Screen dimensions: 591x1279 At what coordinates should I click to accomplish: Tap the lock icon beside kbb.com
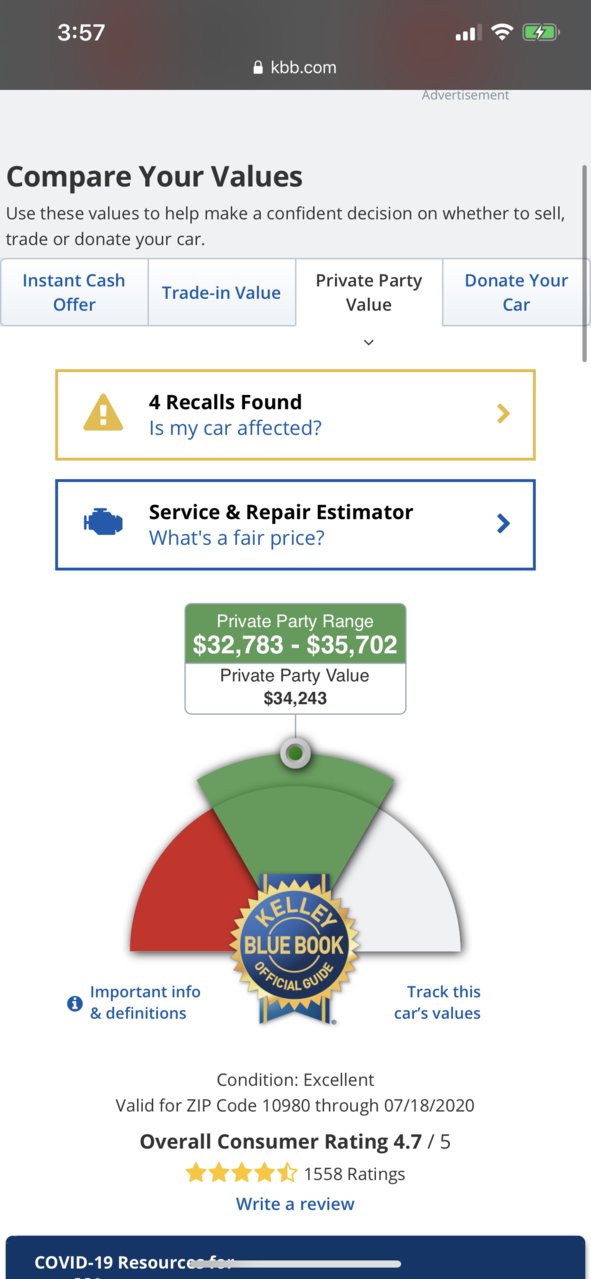(258, 68)
